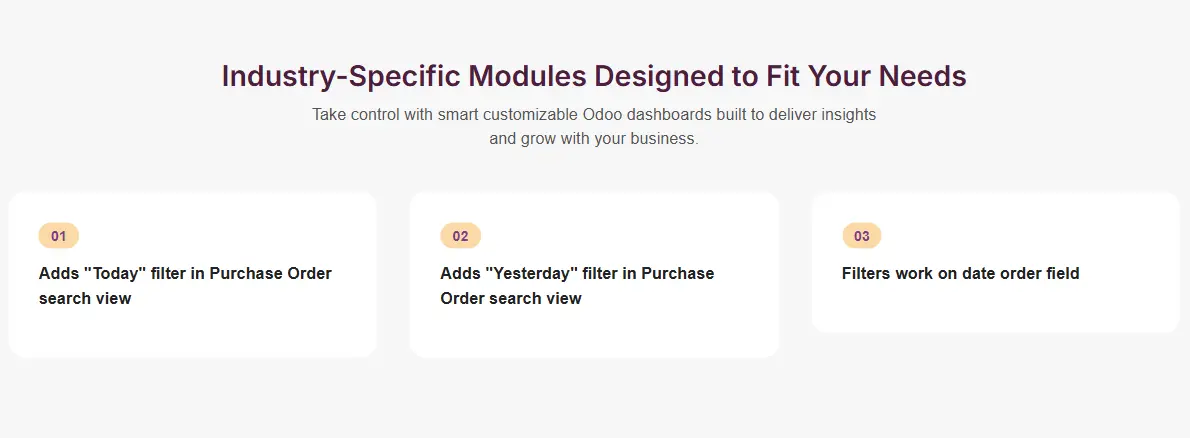Viewport: 1190px width, 438px height.
Task: Click the "Industry-Specific Modules" main heading
Action: (x=594, y=76)
